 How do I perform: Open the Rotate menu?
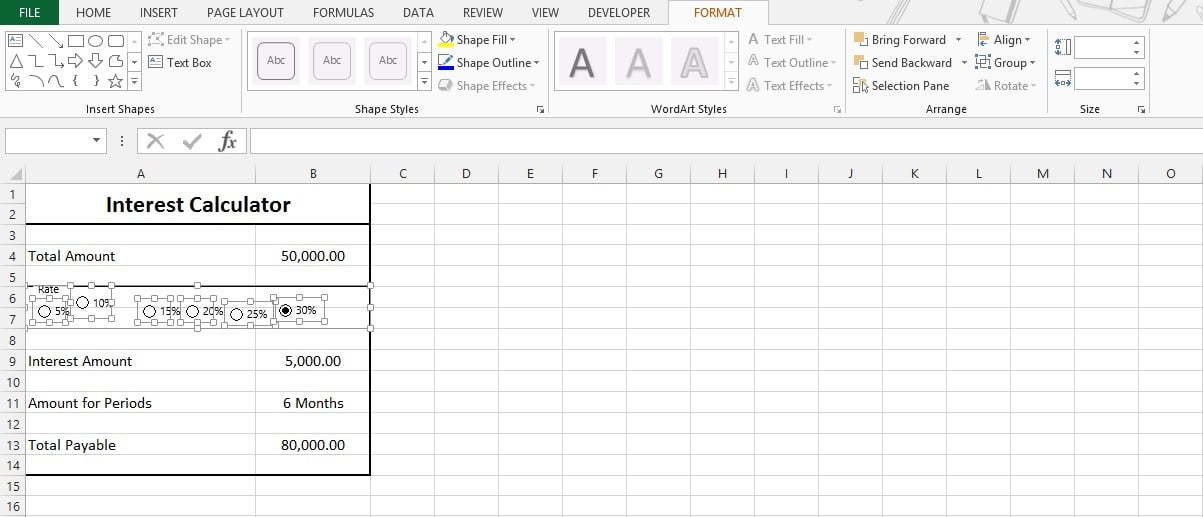click(x=1007, y=86)
